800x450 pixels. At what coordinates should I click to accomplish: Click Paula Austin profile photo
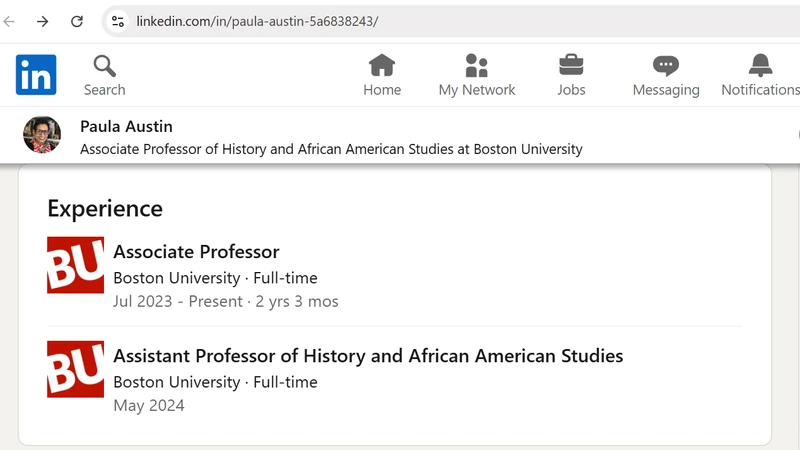tap(42, 135)
